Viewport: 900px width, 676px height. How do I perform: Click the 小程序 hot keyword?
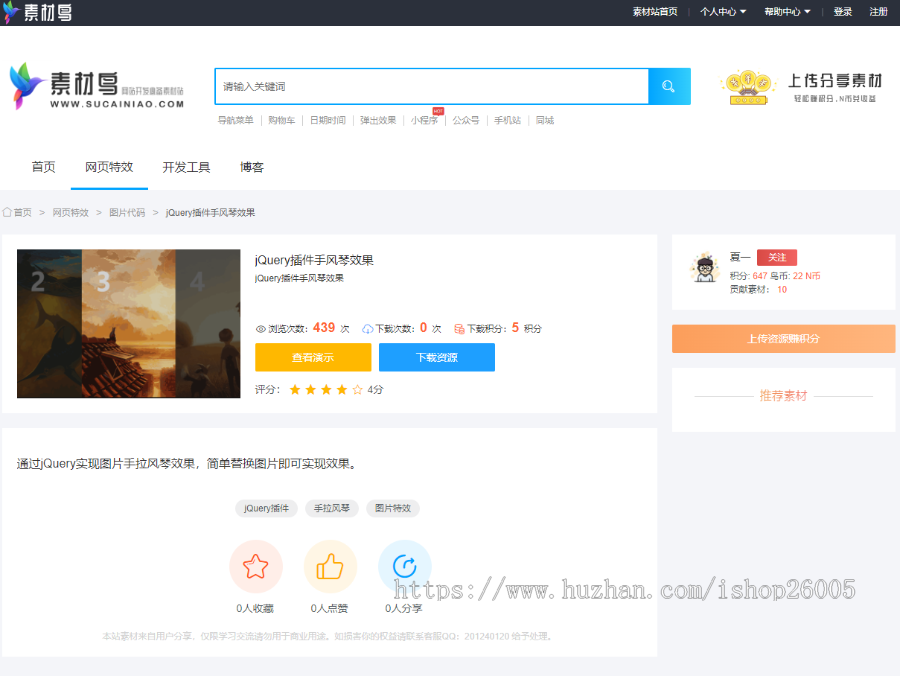(x=424, y=120)
